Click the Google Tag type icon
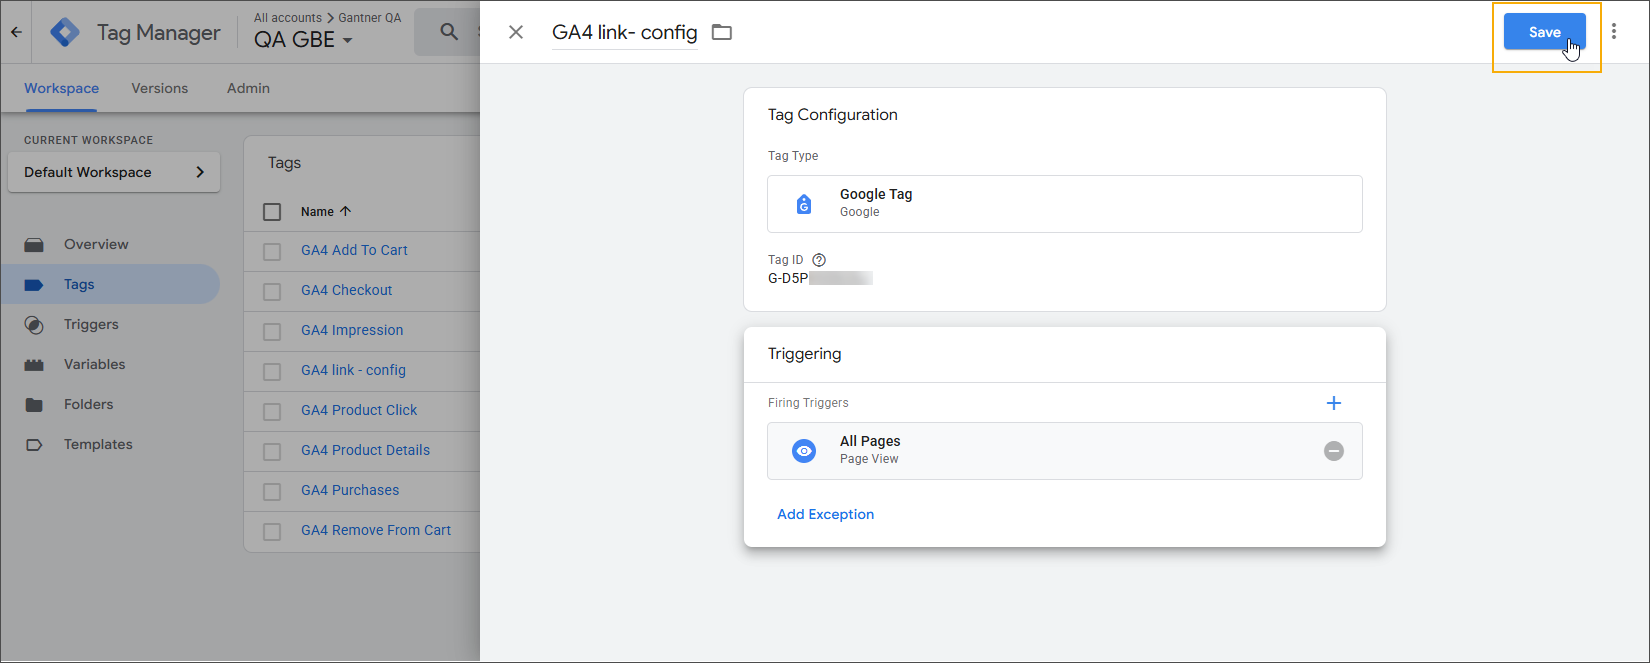 (804, 204)
